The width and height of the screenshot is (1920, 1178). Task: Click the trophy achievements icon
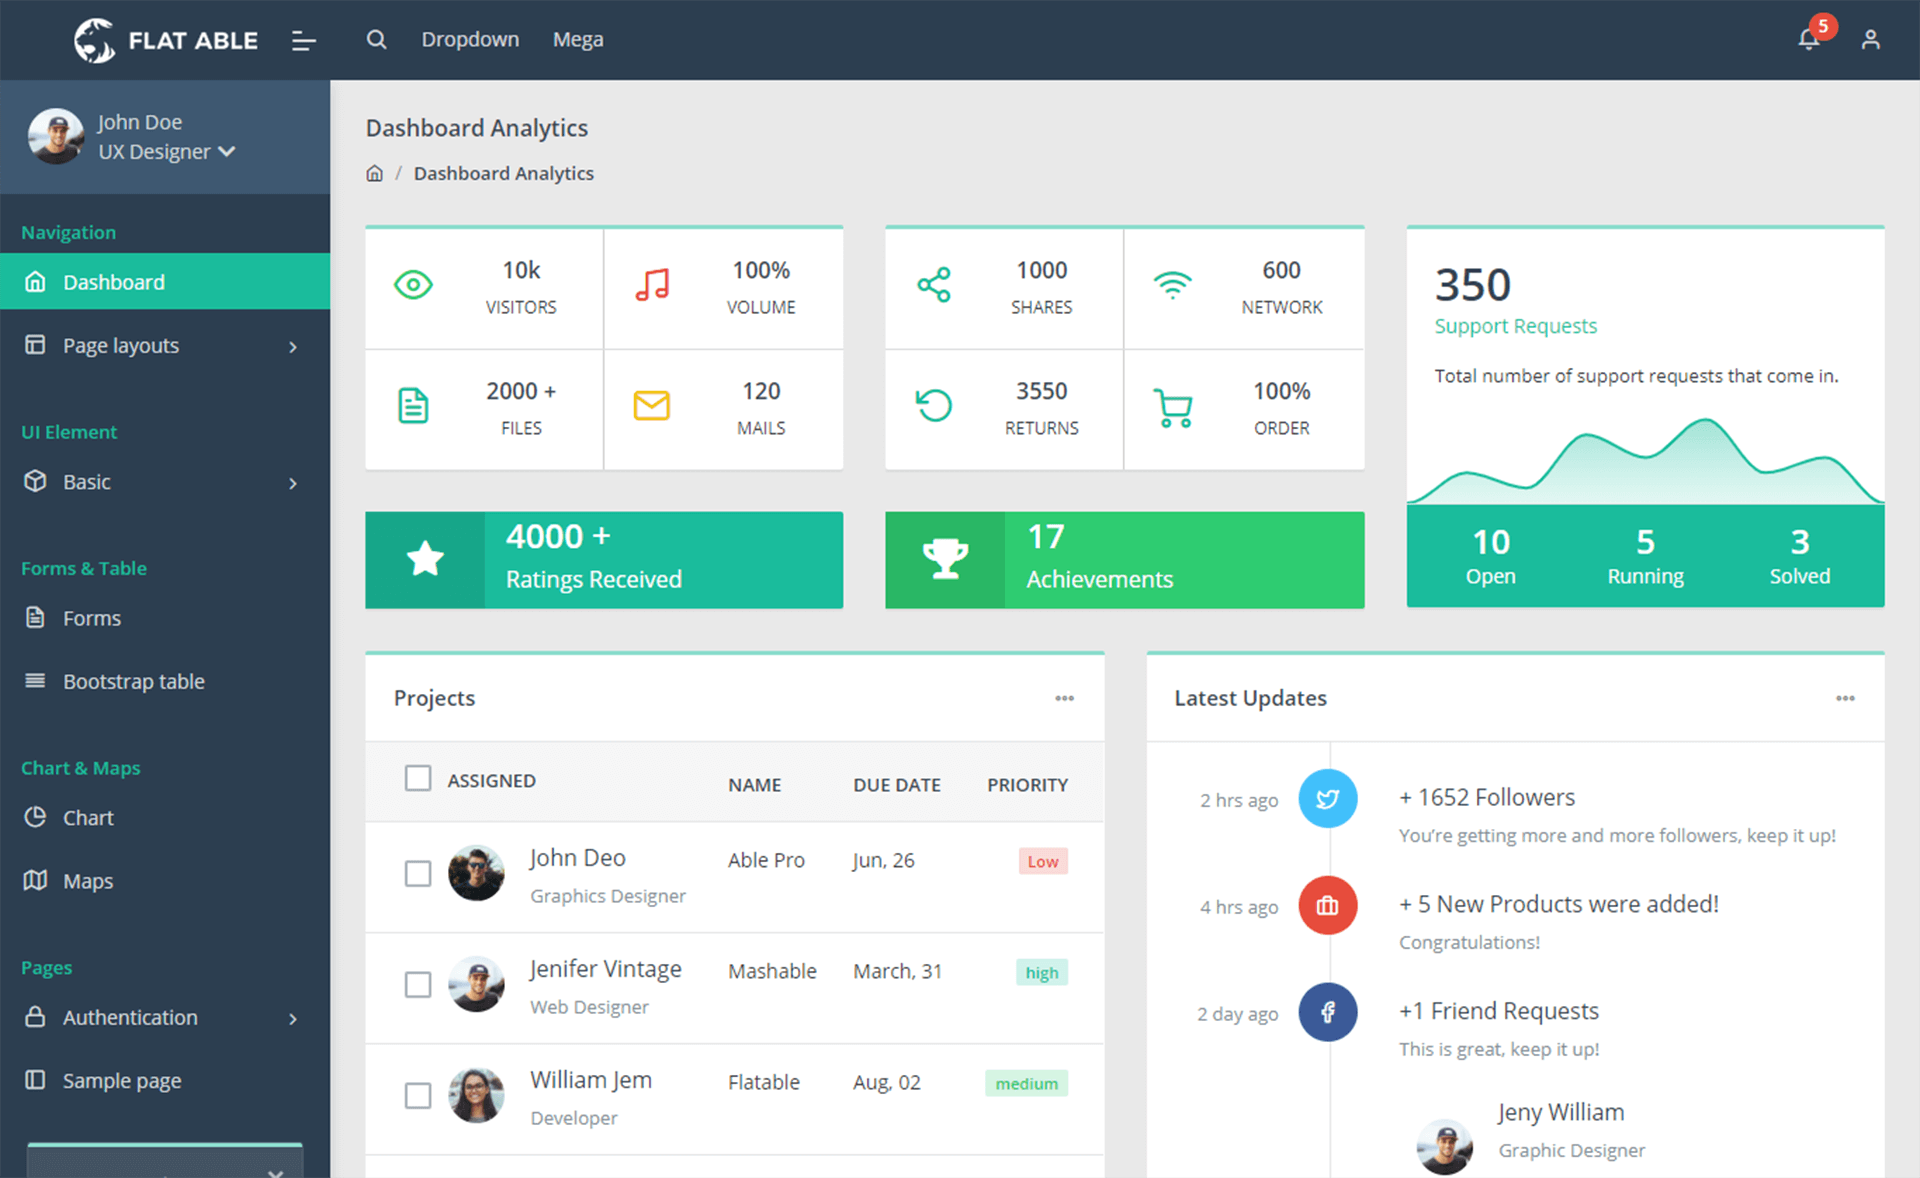[945, 558]
